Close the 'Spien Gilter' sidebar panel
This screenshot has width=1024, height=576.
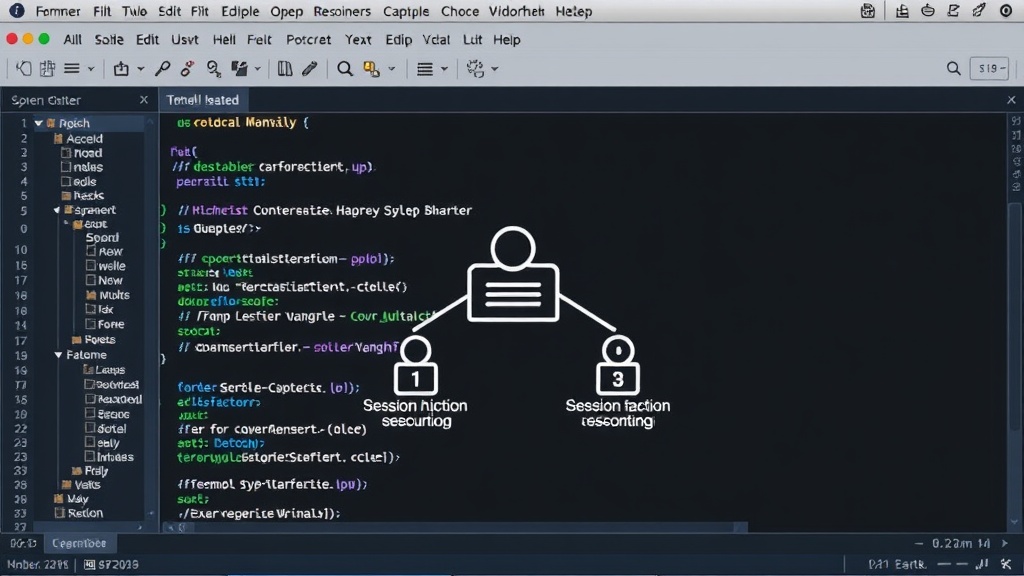click(144, 100)
